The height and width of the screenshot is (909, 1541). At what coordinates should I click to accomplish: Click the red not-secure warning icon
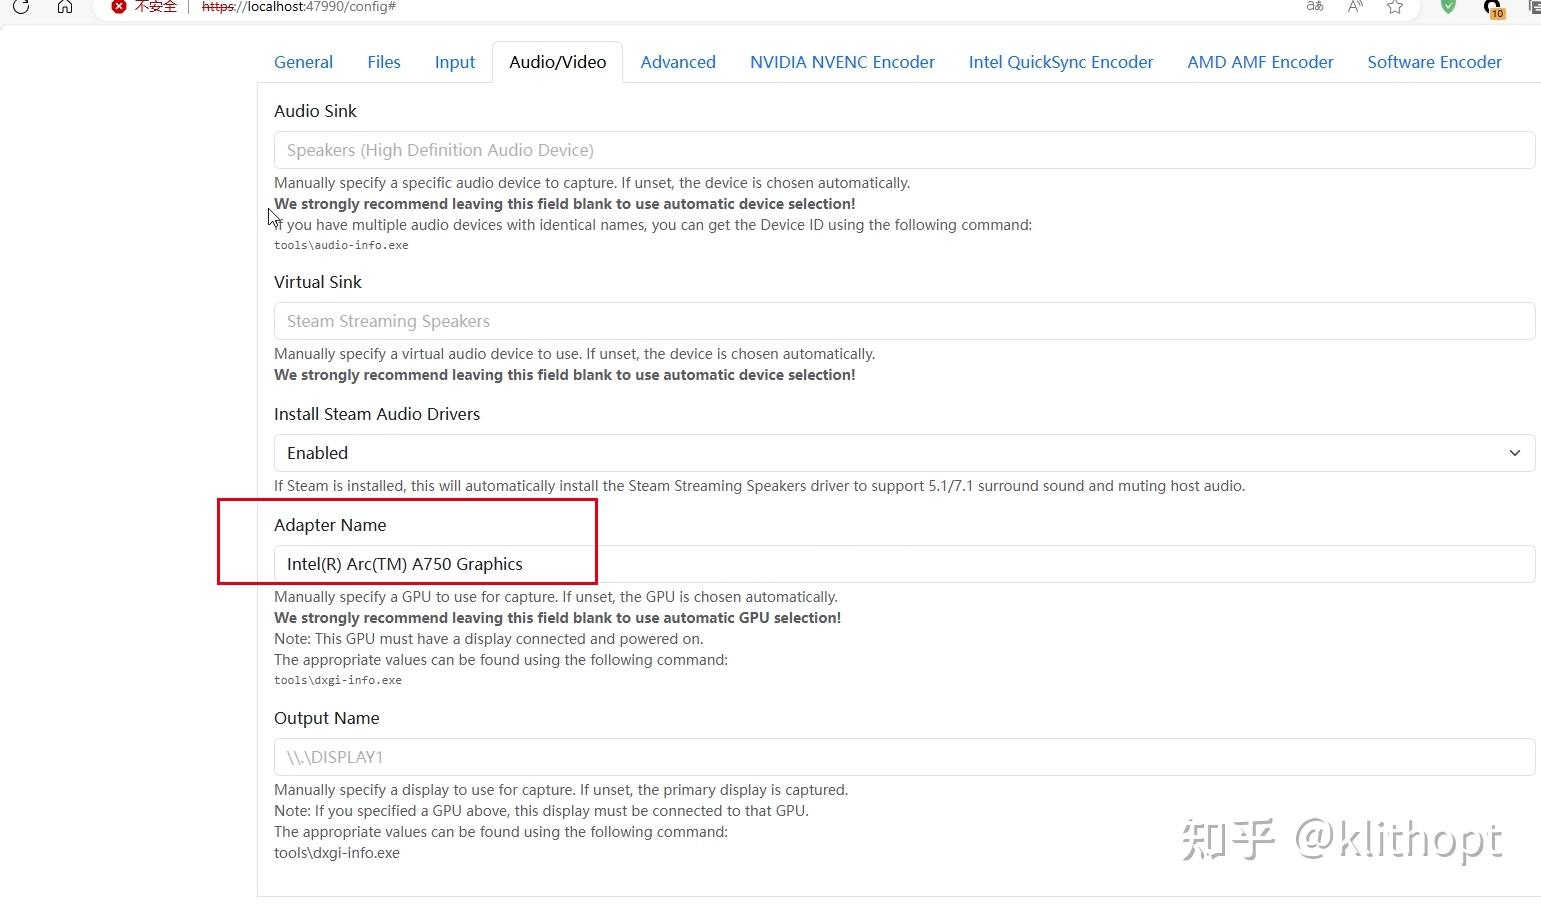119,6
